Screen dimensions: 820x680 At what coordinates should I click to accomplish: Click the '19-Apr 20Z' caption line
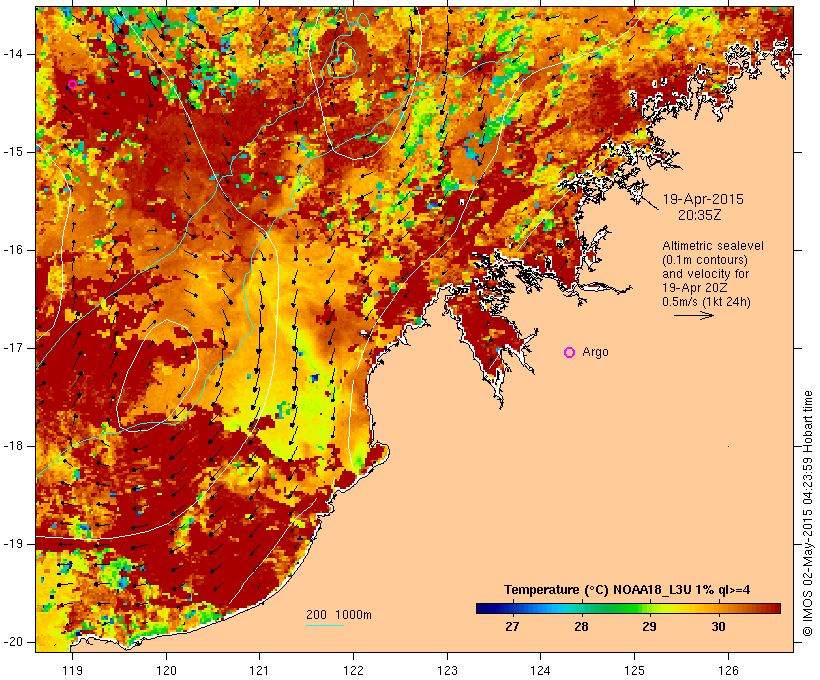click(x=694, y=288)
